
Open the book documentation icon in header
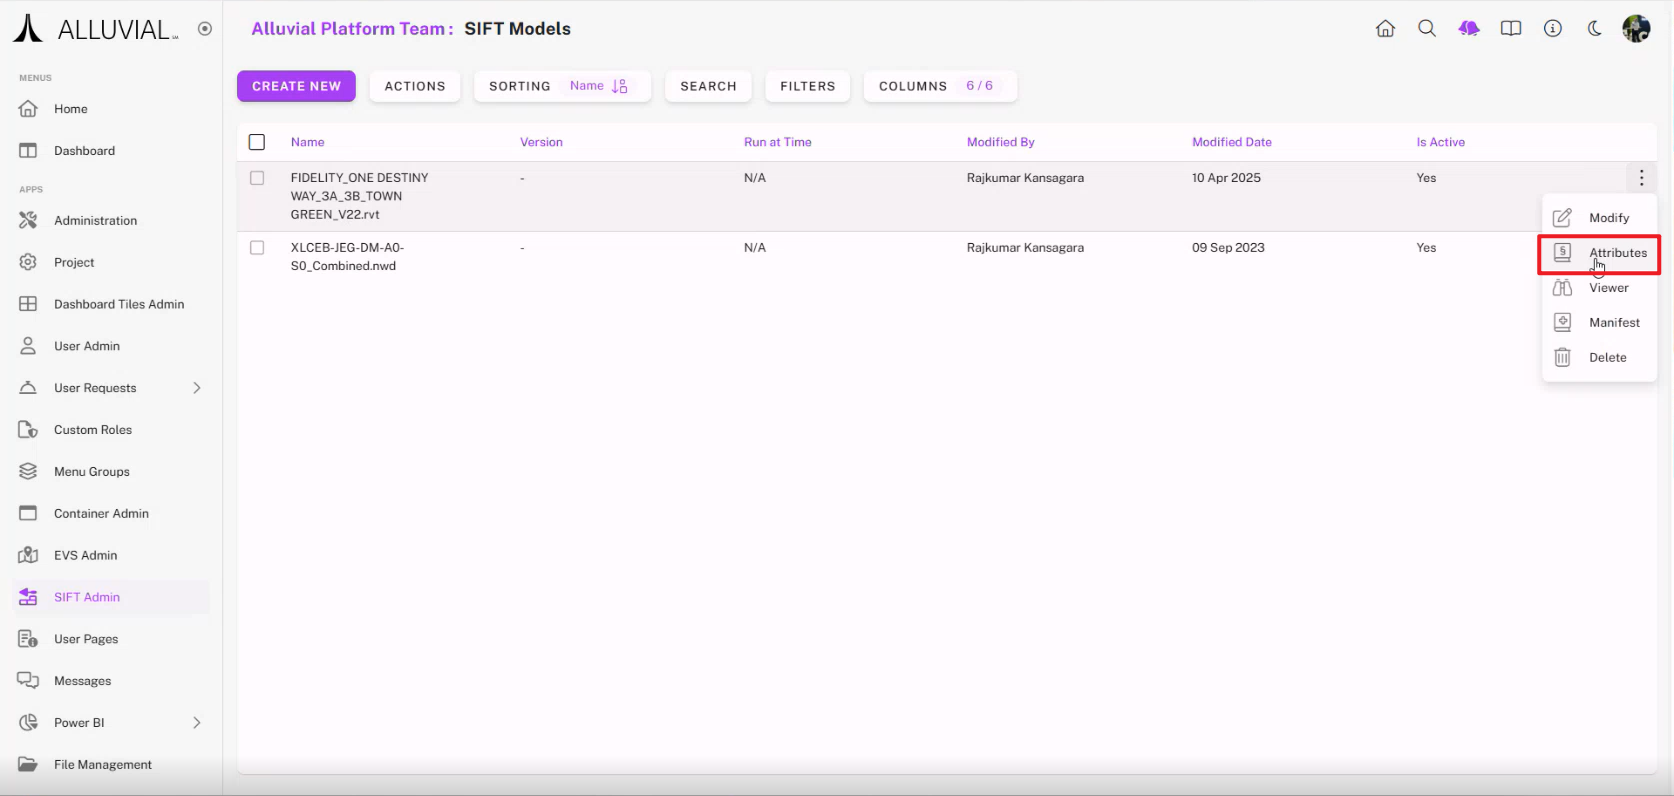[x=1511, y=29]
